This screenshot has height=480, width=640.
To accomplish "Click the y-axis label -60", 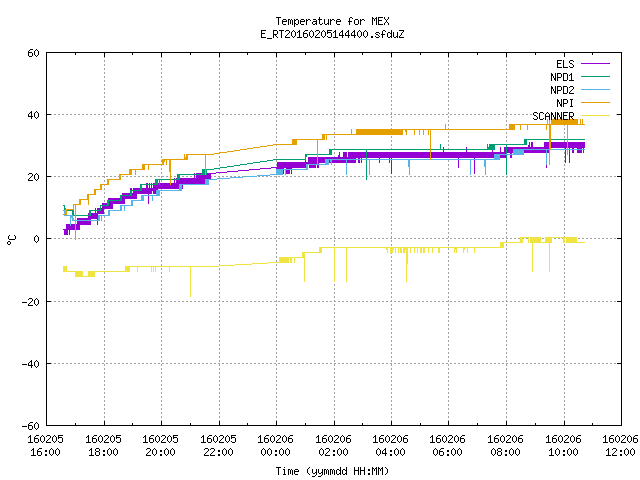I will pyautogui.click(x=31, y=426).
